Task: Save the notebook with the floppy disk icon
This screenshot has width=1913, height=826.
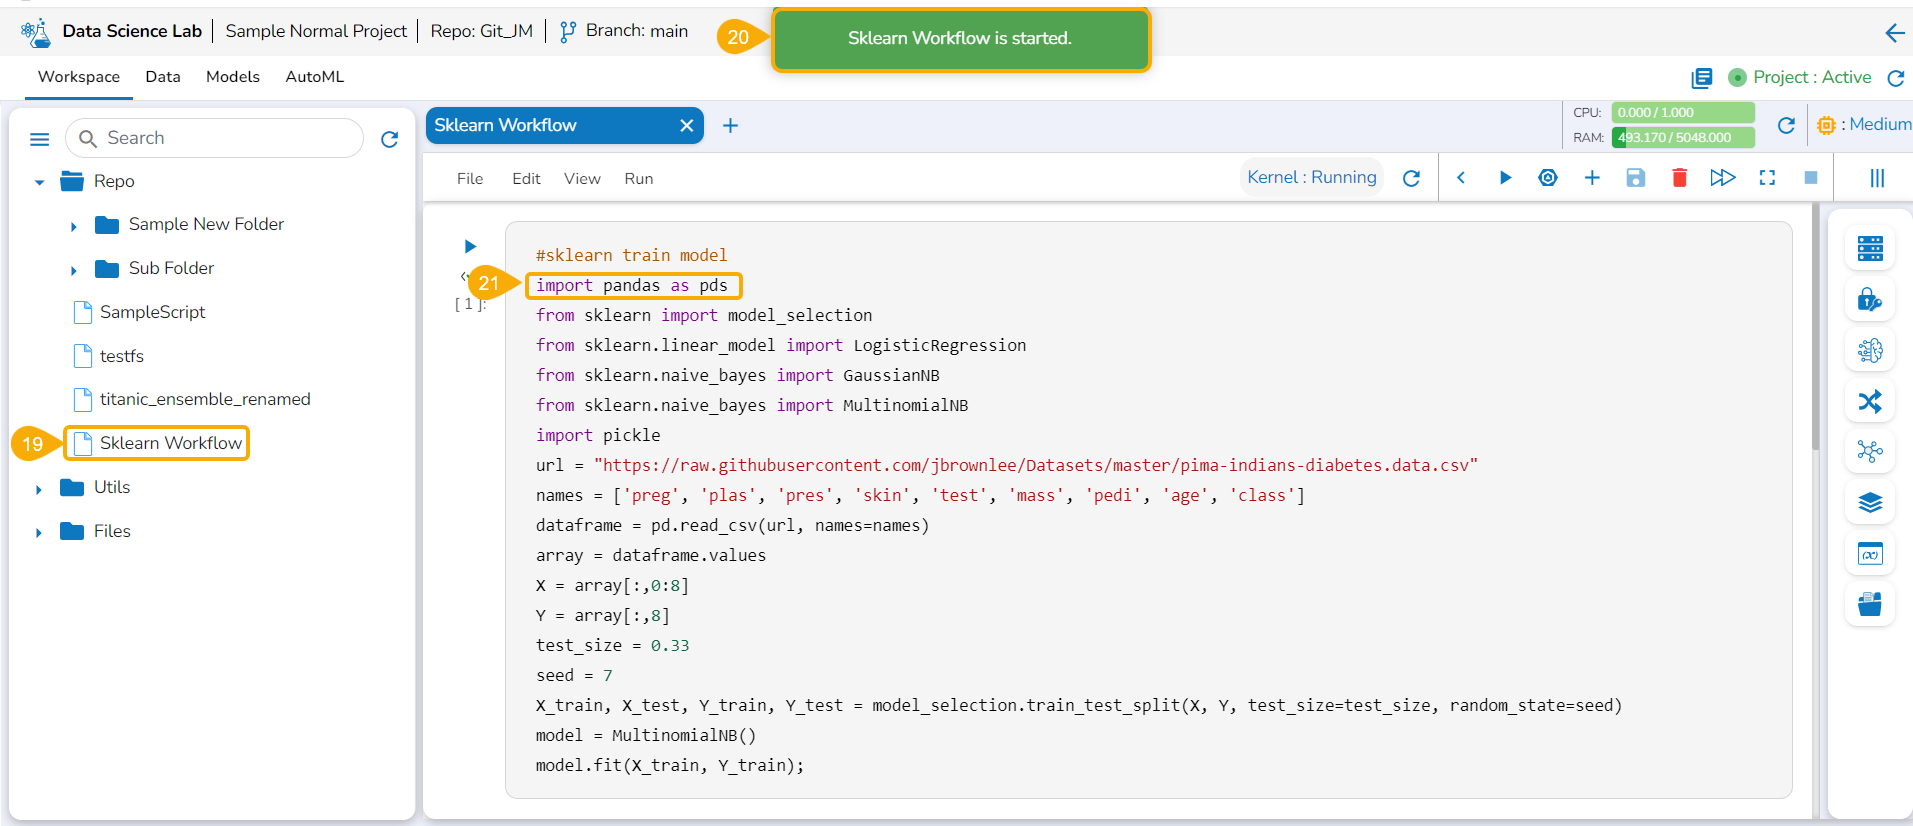Action: point(1635,178)
